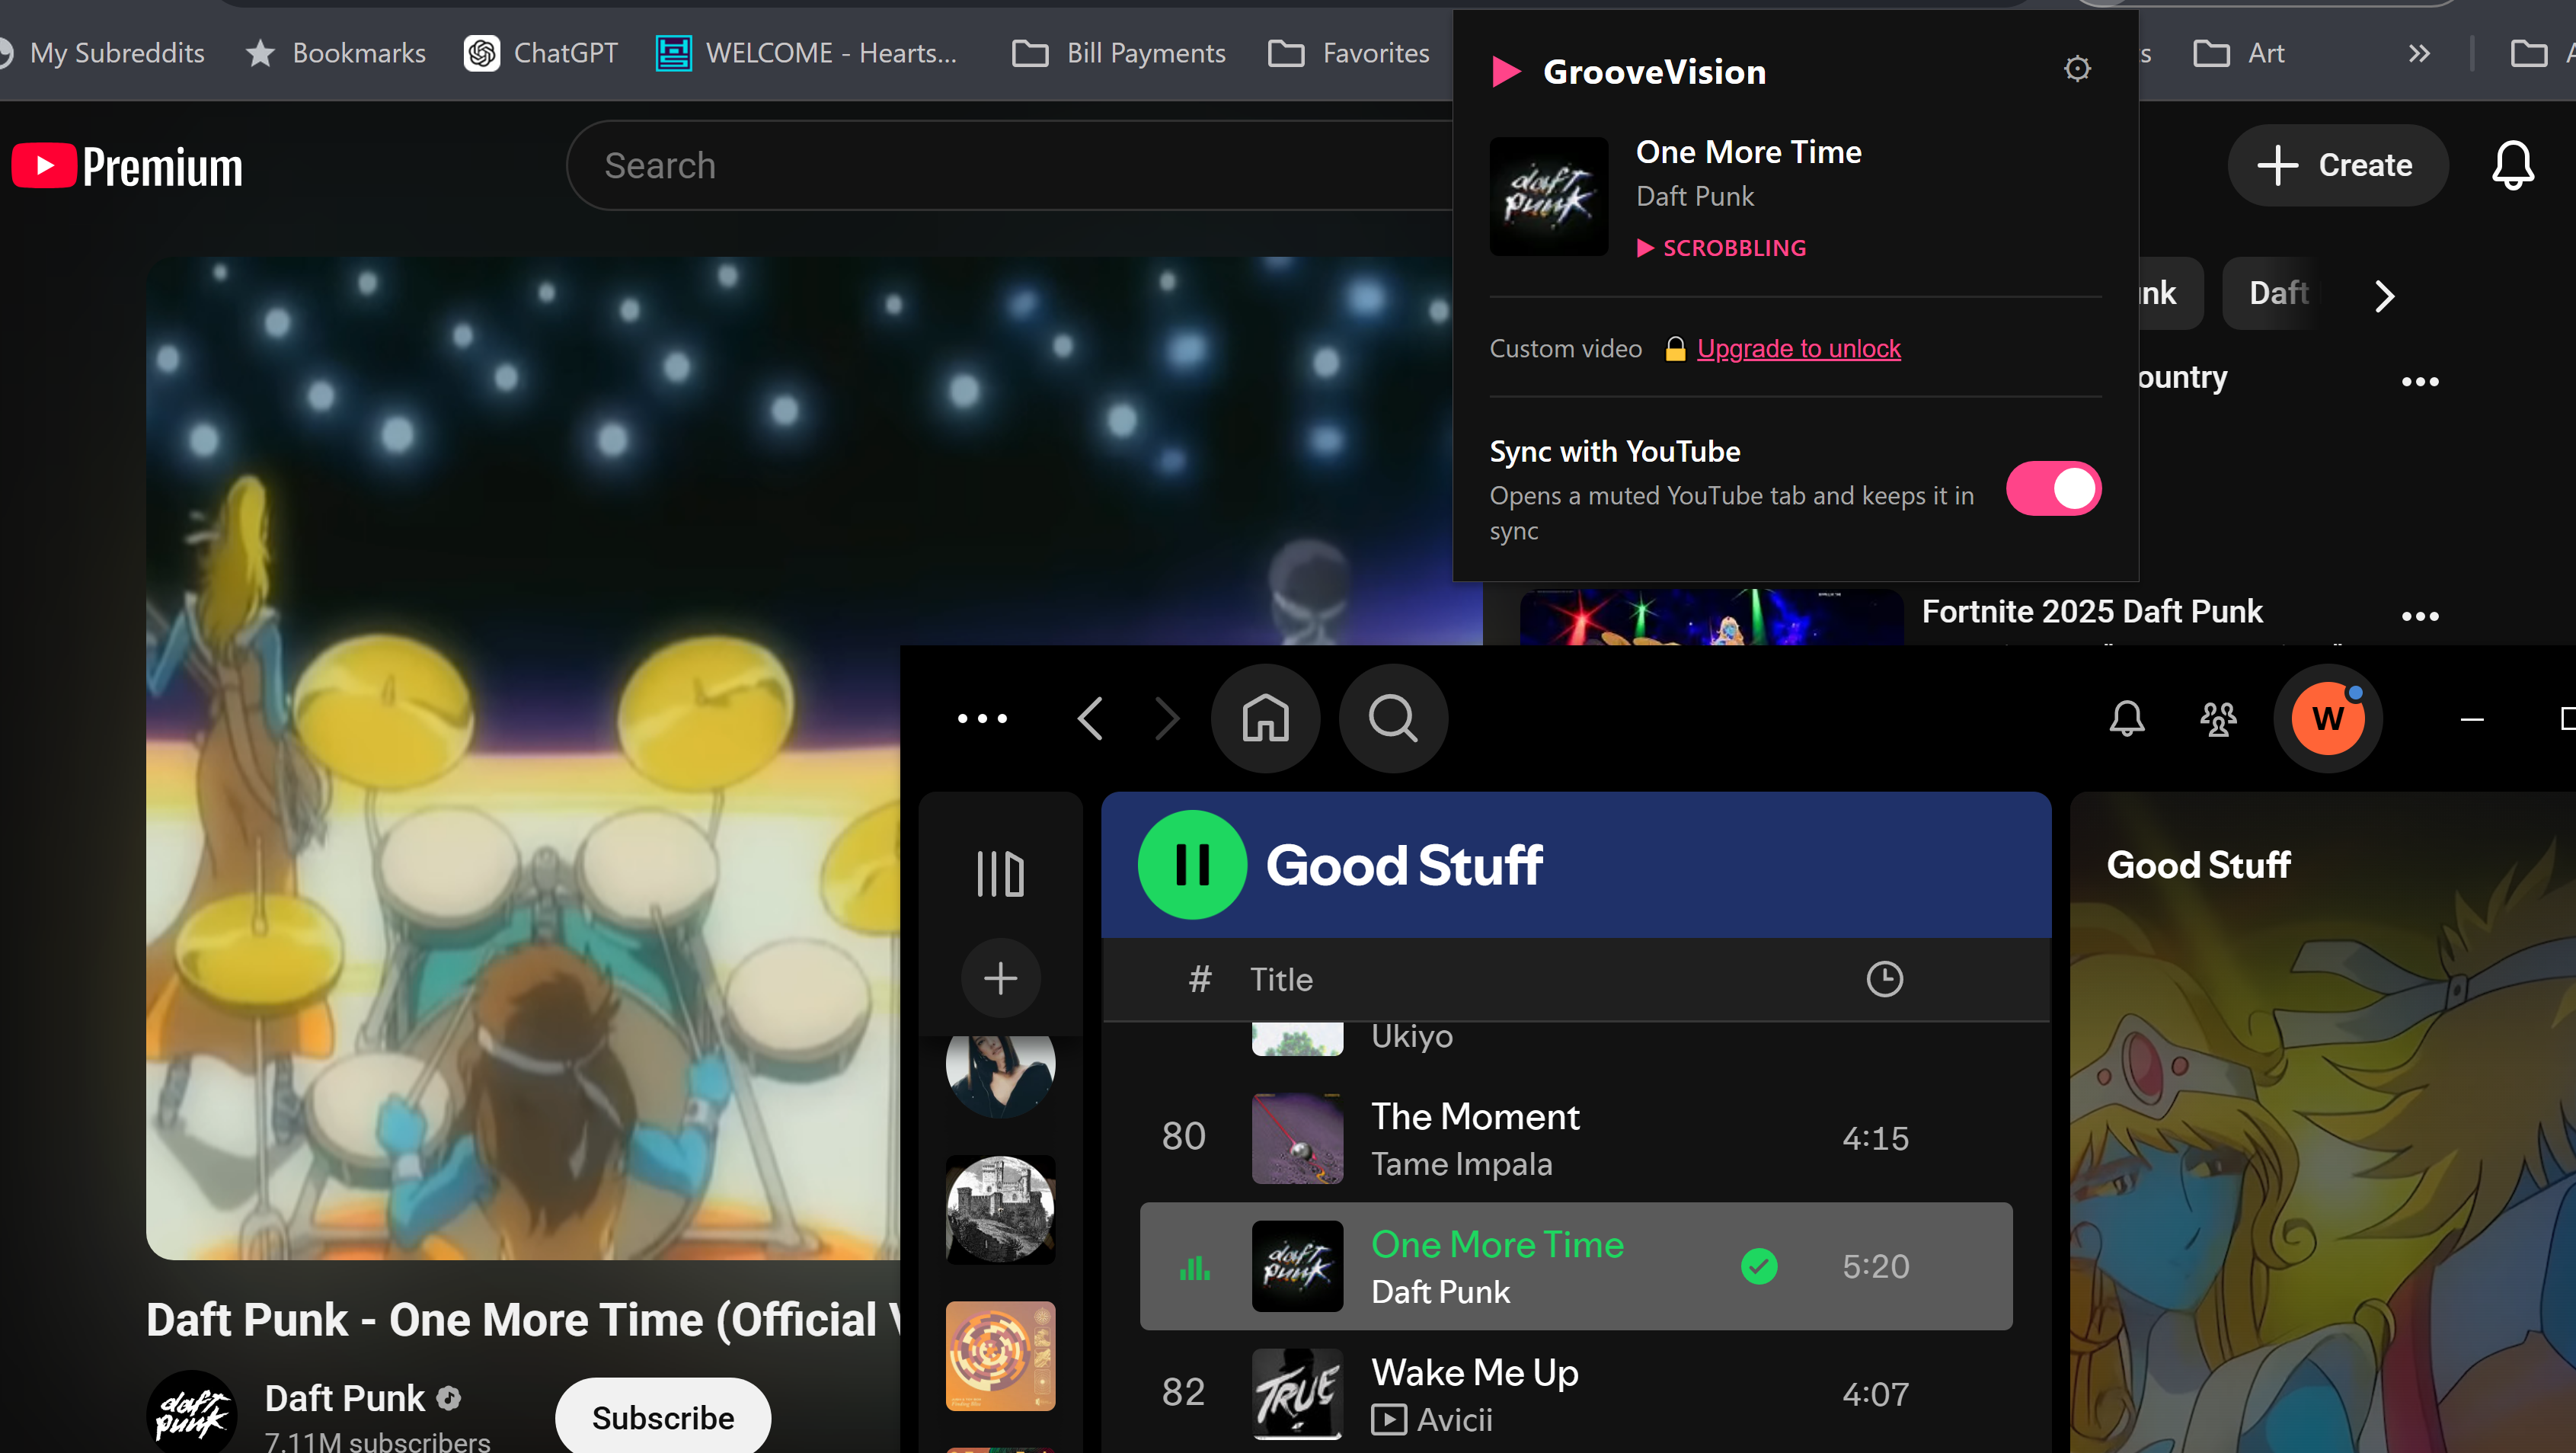Click the YouTube search field
This screenshot has height=1453, width=2576.
(x=1010, y=166)
